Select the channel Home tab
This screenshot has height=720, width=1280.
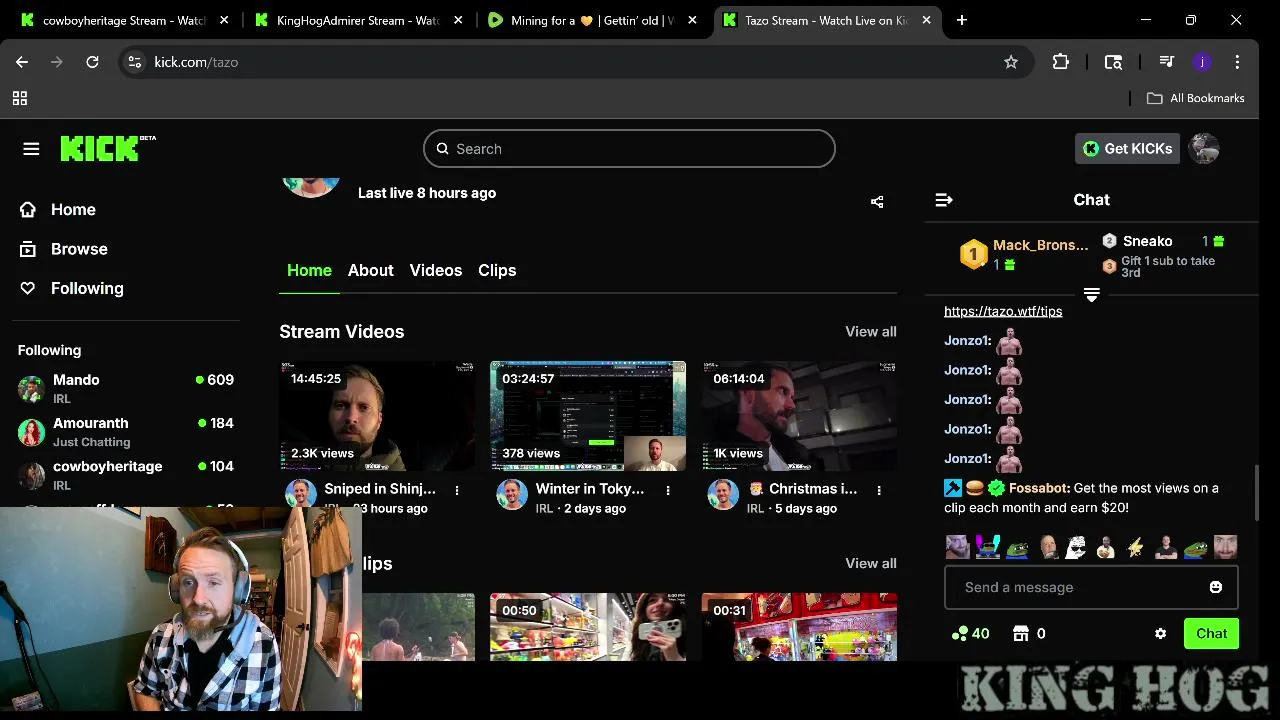[309, 270]
